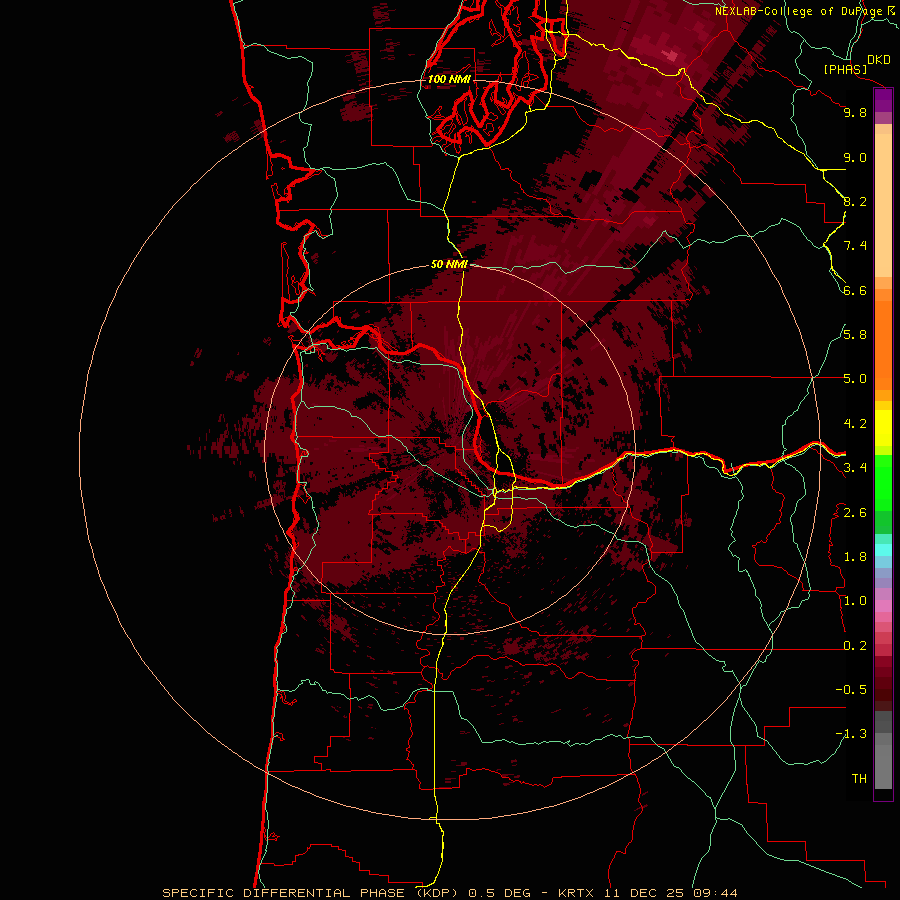Click the 0.2 value on the scale

point(855,646)
